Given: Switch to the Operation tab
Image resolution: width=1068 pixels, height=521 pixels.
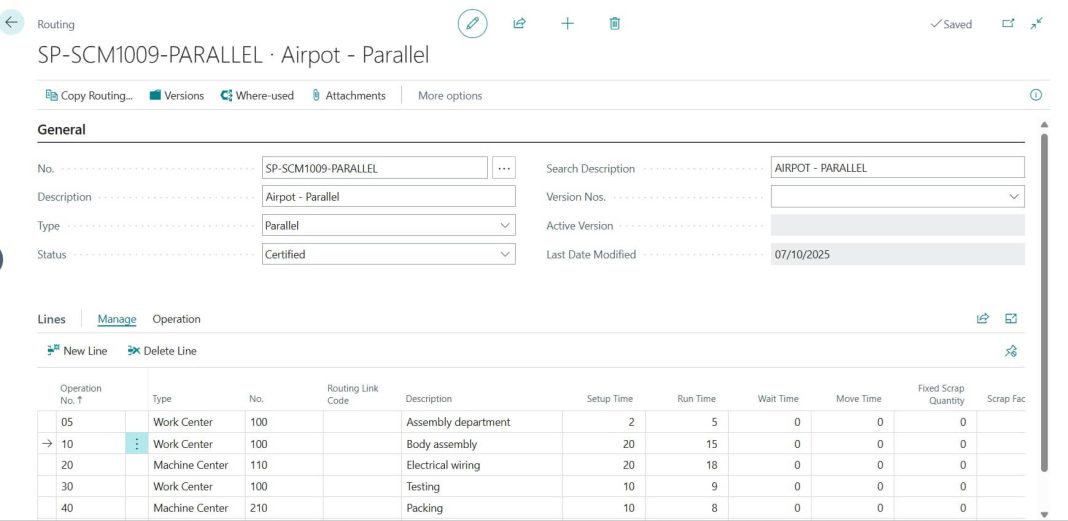Looking at the screenshot, I should click(x=176, y=319).
